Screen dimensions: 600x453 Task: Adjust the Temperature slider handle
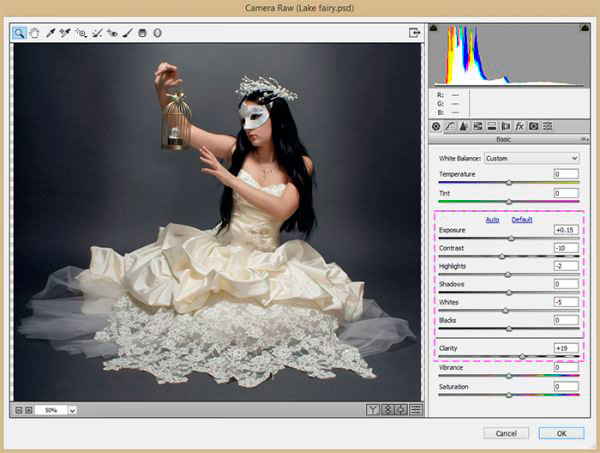point(509,183)
